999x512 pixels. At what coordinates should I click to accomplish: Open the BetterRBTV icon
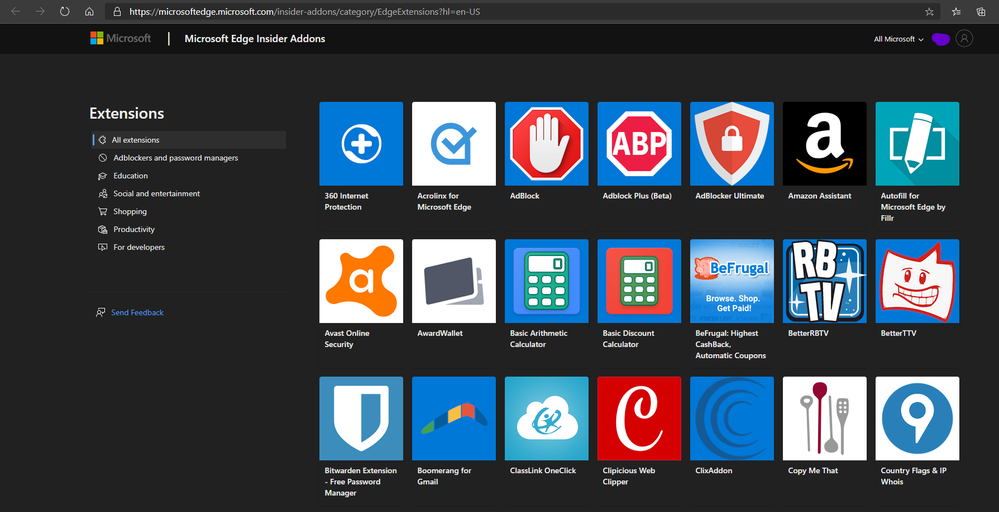824,281
